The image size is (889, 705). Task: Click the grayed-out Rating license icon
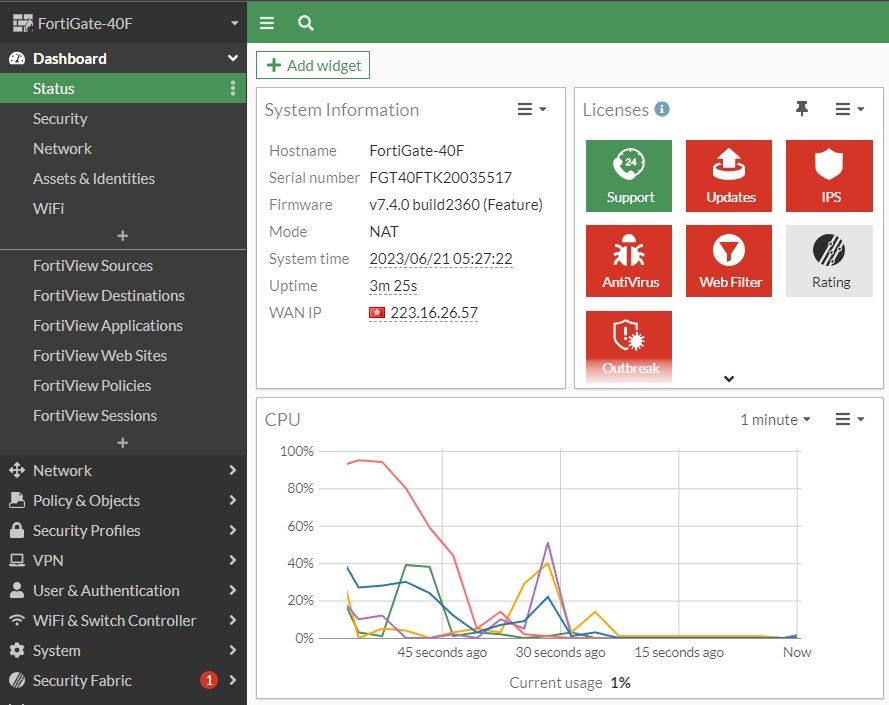point(829,261)
